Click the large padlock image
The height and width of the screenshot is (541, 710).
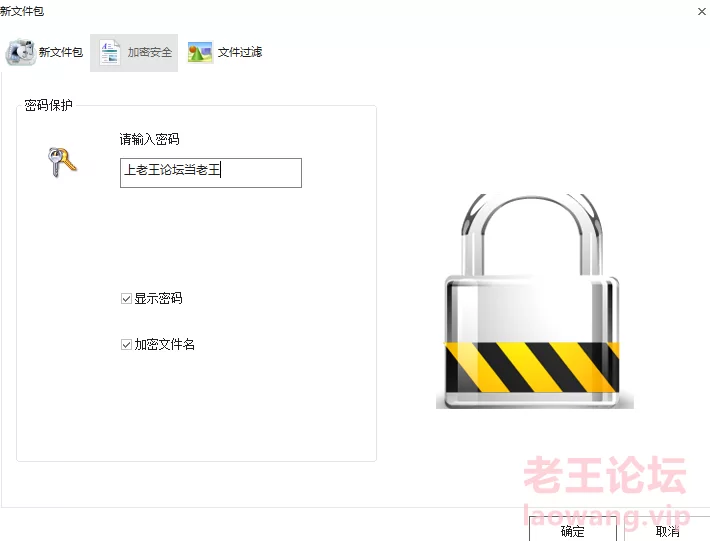[x=534, y=301]
